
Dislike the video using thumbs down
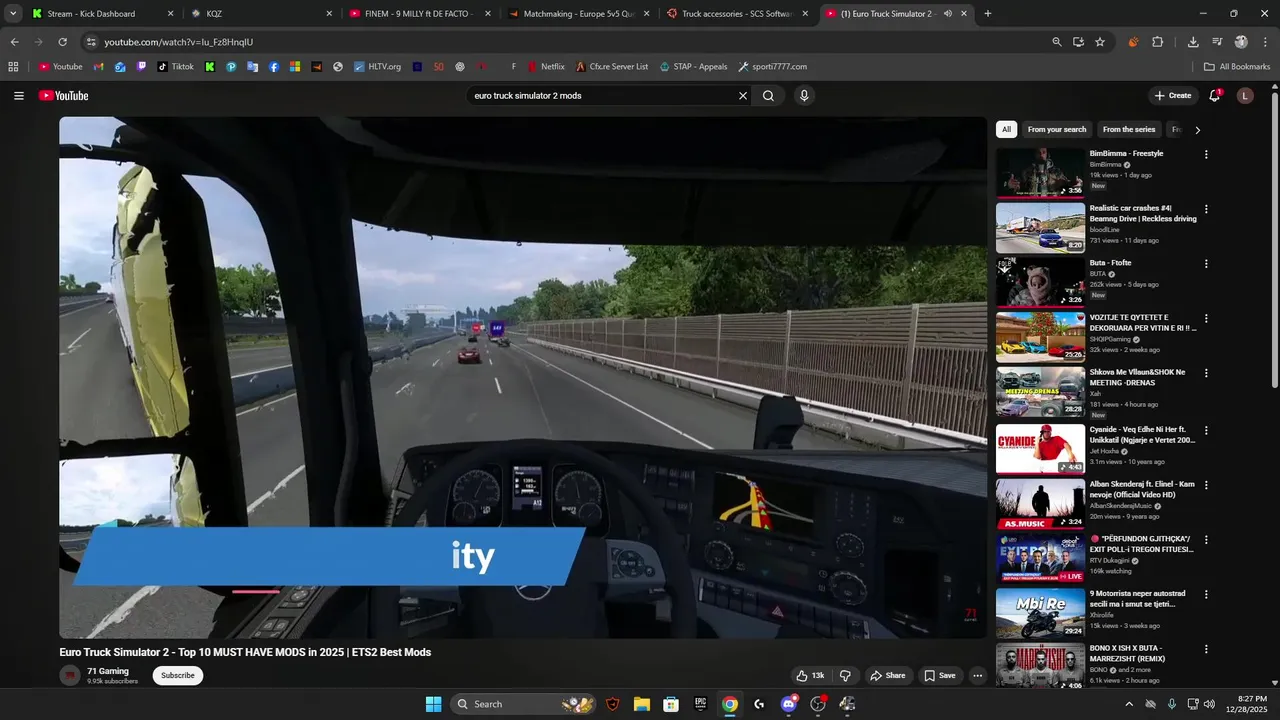845,675
